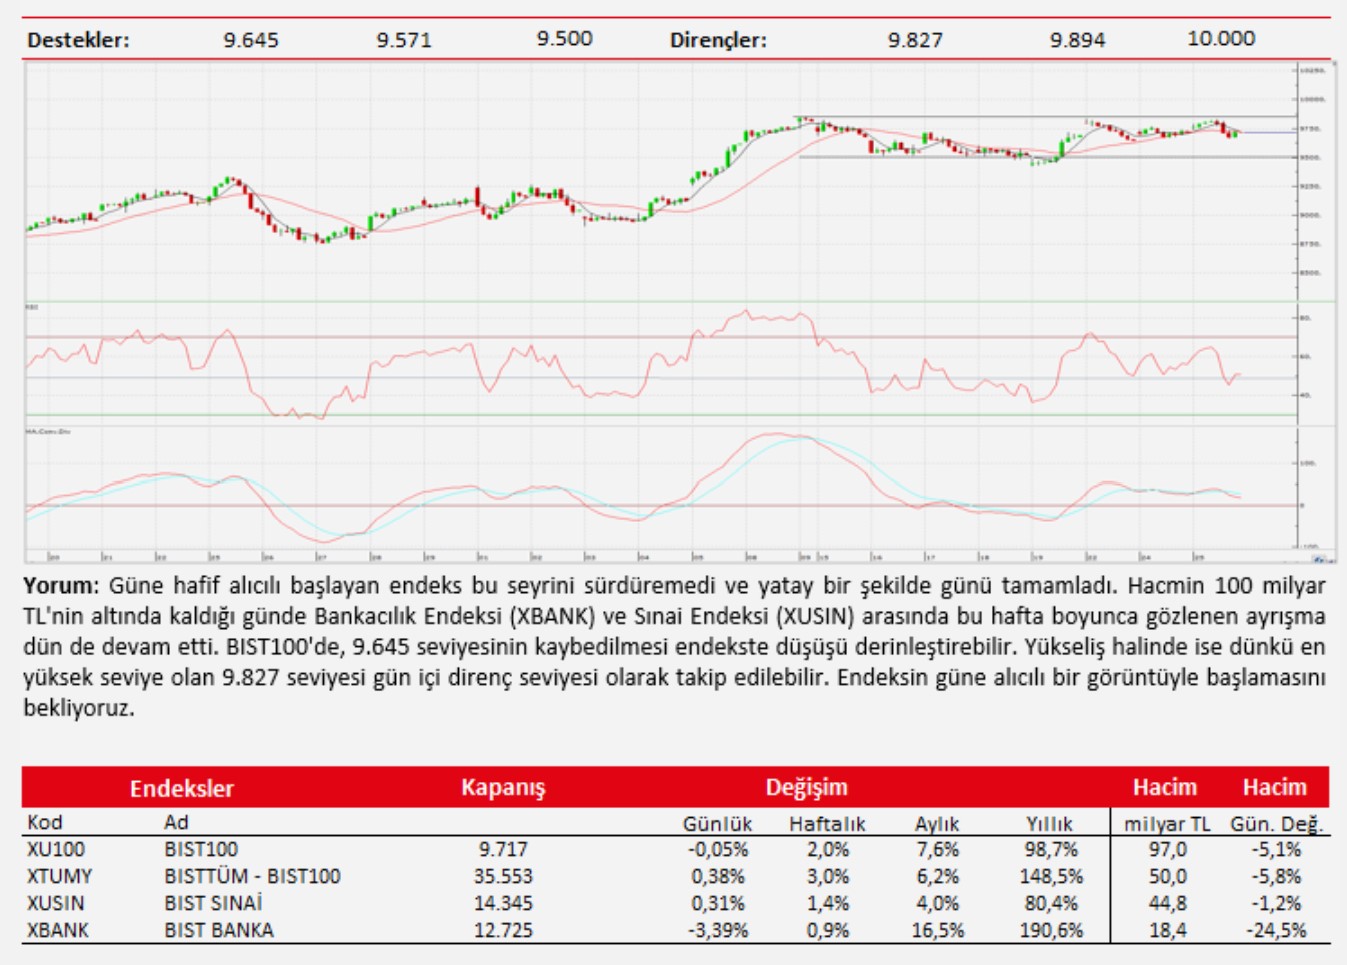1347x965 pixels.
Task: Select XTUMY volume value 50,0
Action: (x=1167, y=876)
